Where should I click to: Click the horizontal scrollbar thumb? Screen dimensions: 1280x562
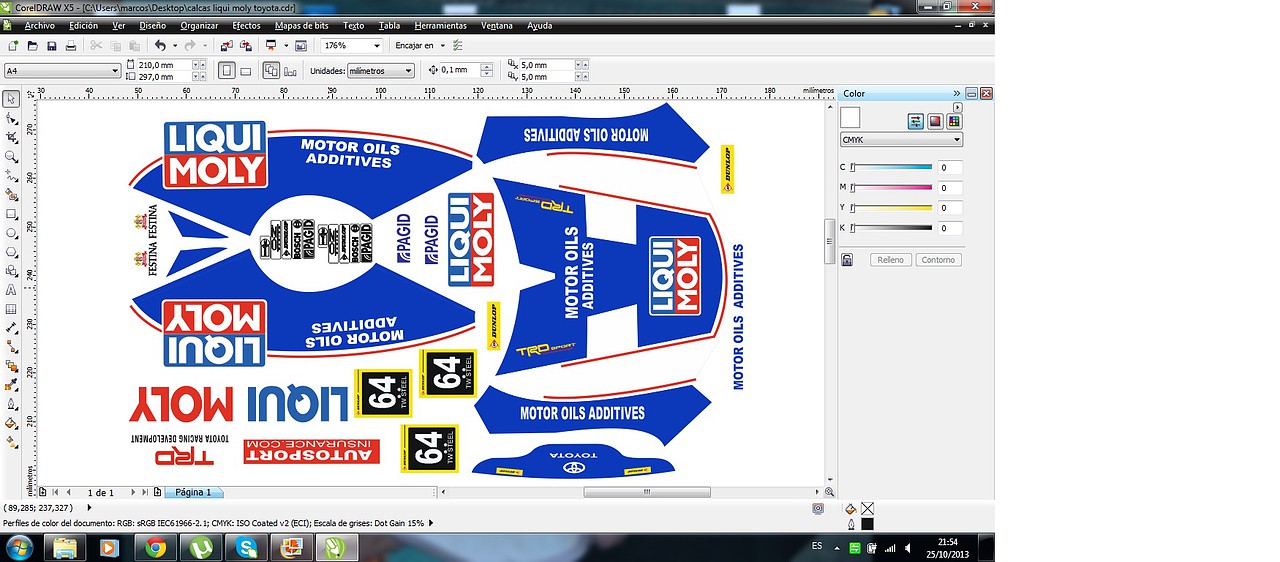pos(647,492)
